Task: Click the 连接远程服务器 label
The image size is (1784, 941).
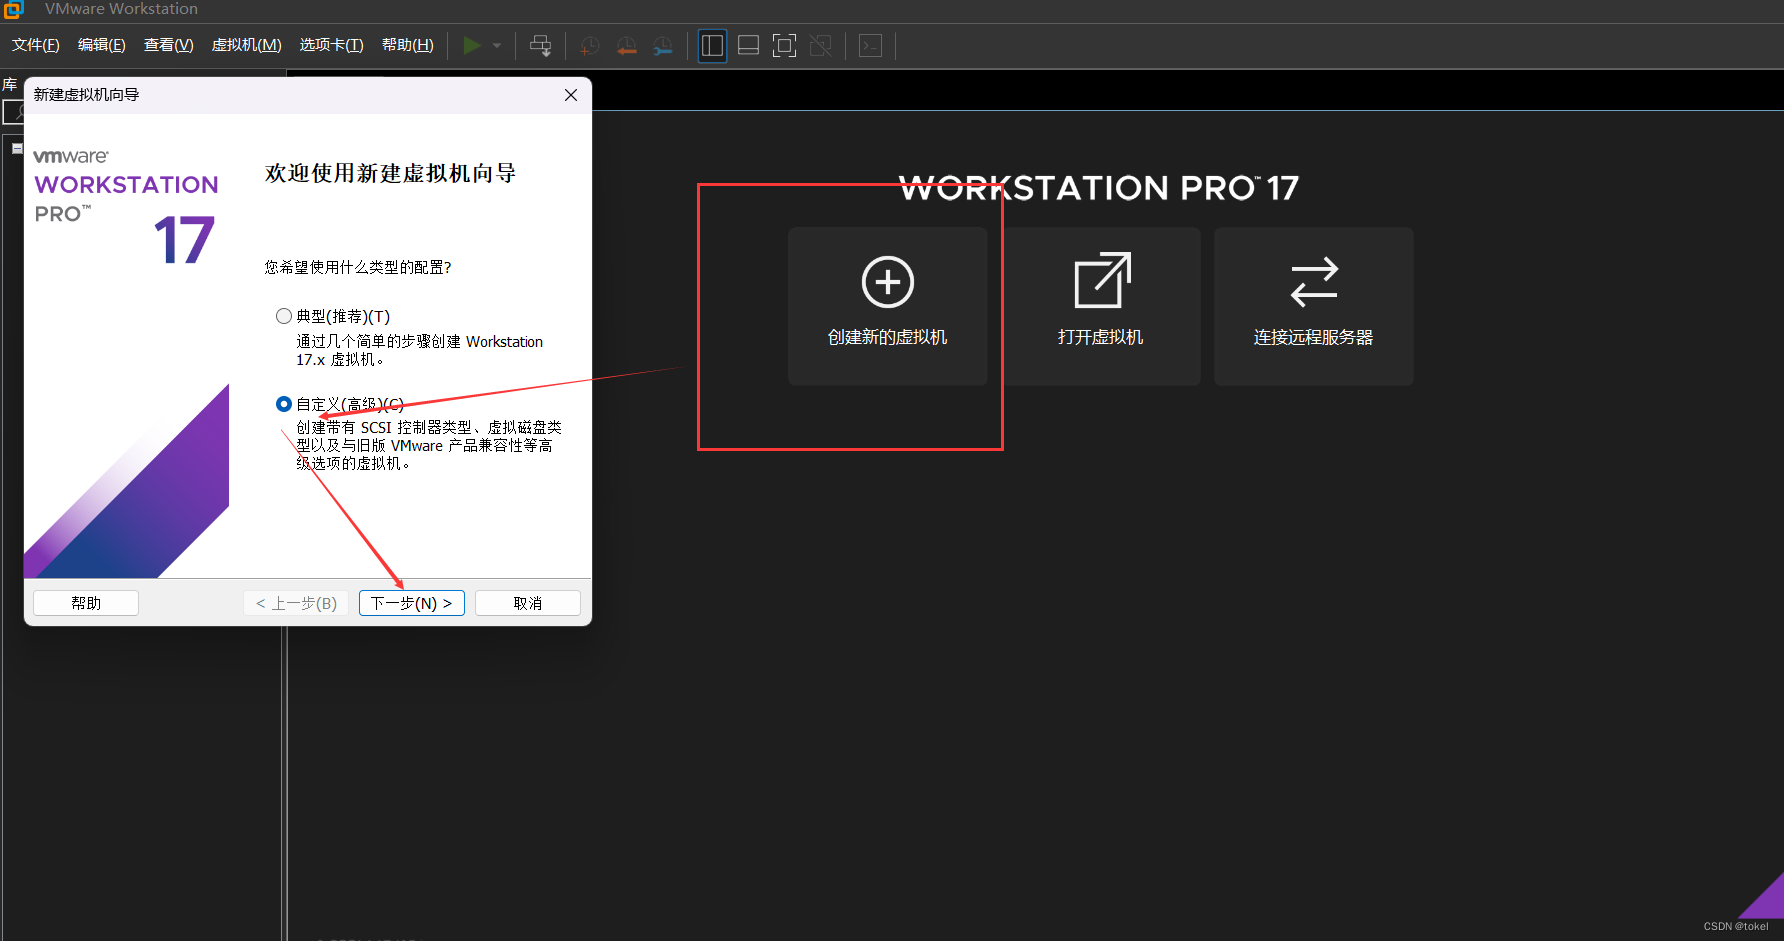Action: coord(1314,337)
